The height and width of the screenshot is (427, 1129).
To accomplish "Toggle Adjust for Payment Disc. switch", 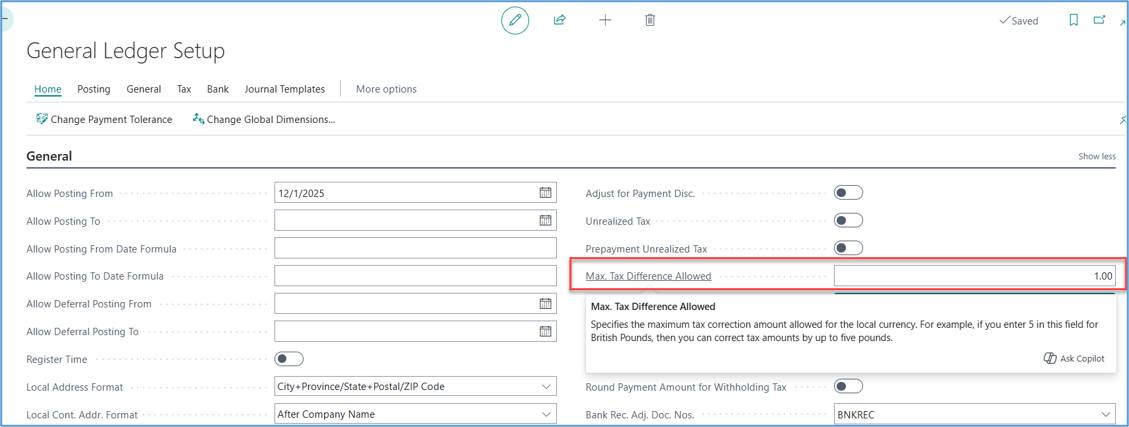I will (x=848, y=192).
